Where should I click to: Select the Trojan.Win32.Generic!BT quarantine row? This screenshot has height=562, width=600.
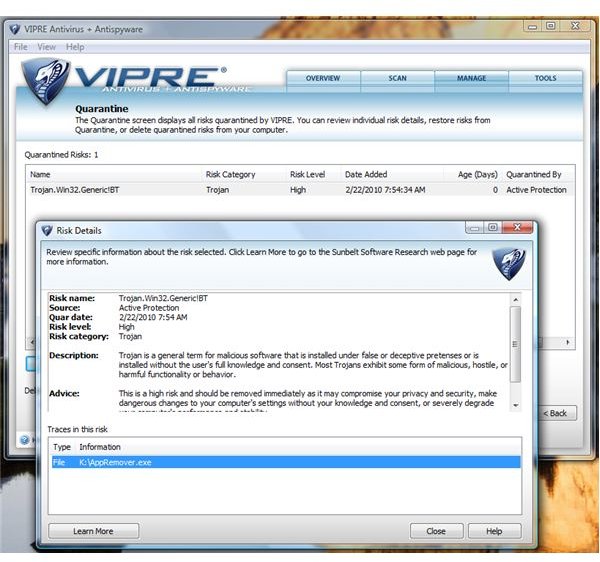[x=300, y=190]
